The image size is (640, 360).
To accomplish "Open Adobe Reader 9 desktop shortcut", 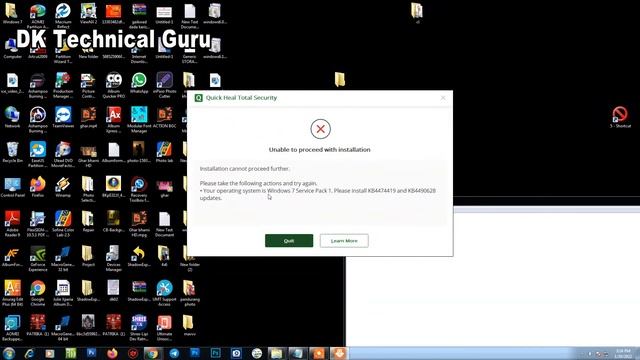I will point(12,224).
